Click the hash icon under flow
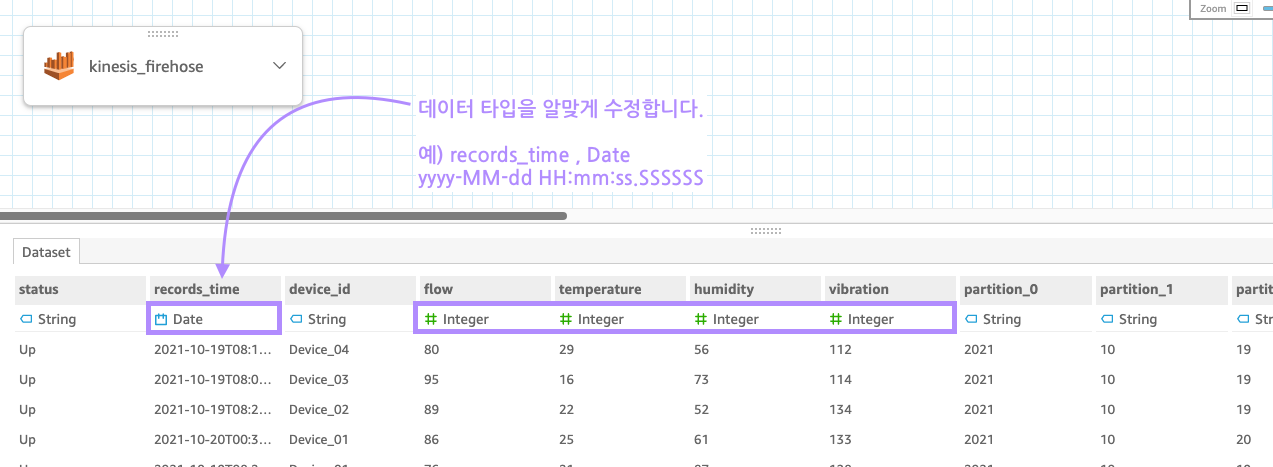The height and width of the screenshot is (467, 1273). 432,319
